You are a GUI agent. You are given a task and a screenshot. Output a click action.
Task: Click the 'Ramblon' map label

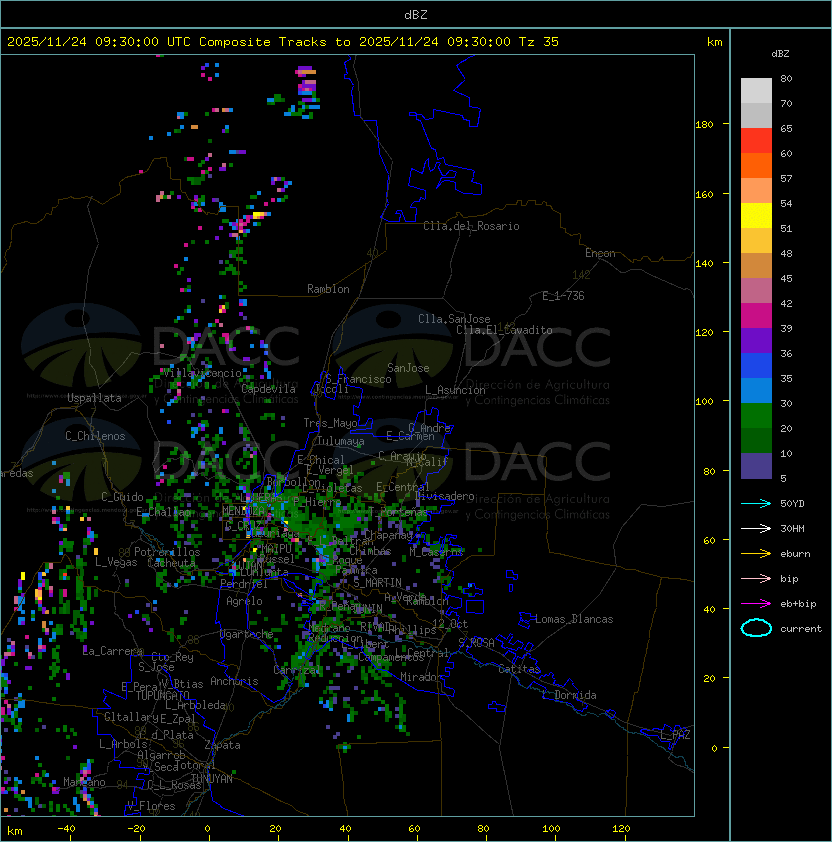328,289
